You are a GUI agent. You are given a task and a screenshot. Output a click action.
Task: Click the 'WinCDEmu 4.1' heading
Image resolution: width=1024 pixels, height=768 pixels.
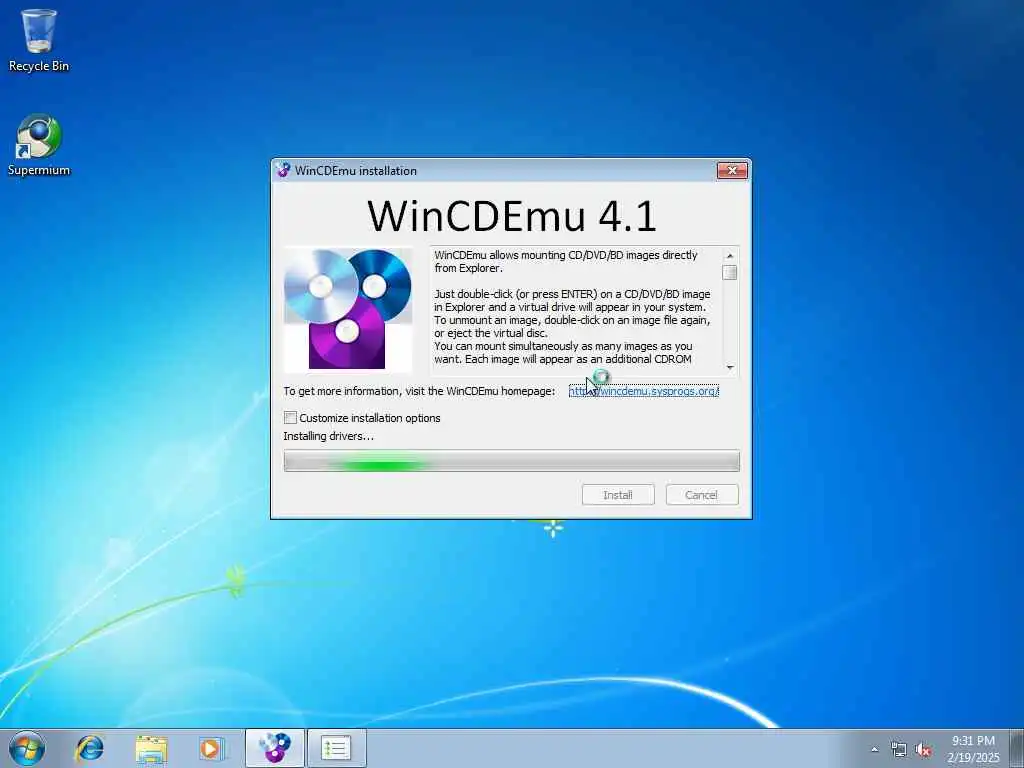511,215
